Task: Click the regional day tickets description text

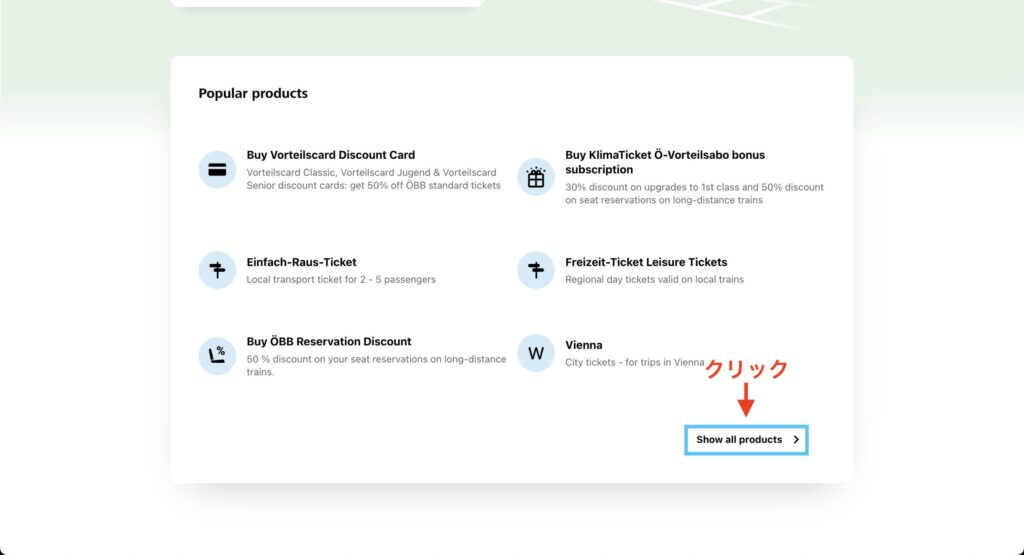Action: pyautogui.click(x=654, y=280)
